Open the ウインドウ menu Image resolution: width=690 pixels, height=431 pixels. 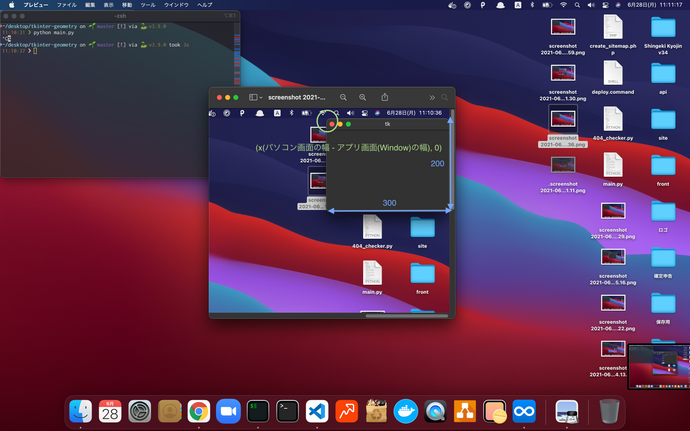pyautogui.click(x=176, y=5)
